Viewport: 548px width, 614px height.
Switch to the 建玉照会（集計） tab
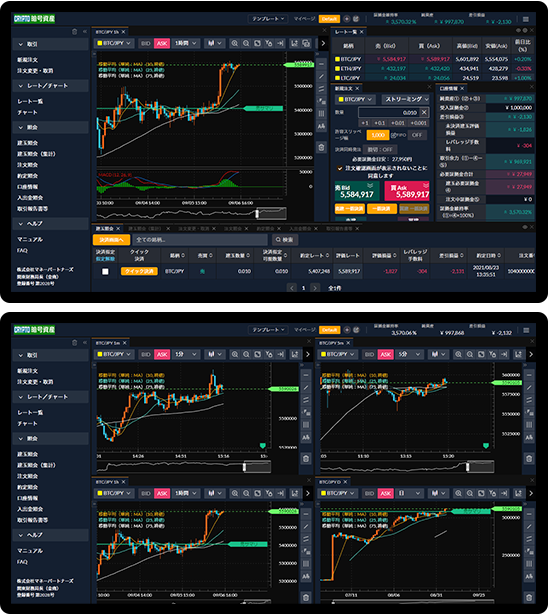click(147, 228)
